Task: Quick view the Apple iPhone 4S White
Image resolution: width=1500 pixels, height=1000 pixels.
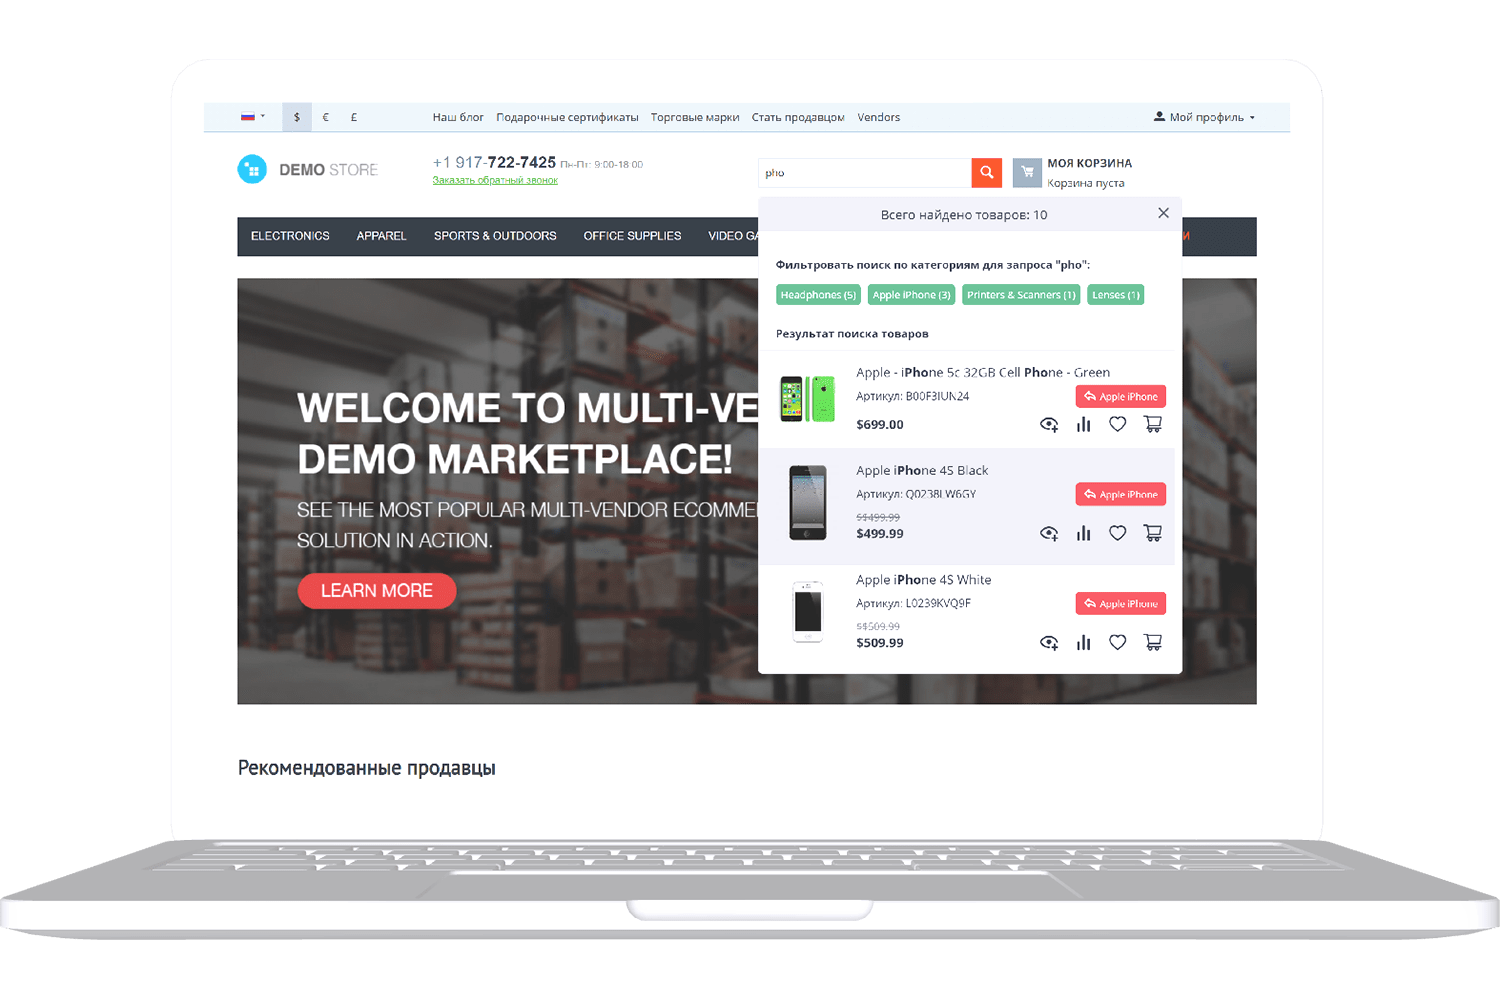Action: [1049, 642]
